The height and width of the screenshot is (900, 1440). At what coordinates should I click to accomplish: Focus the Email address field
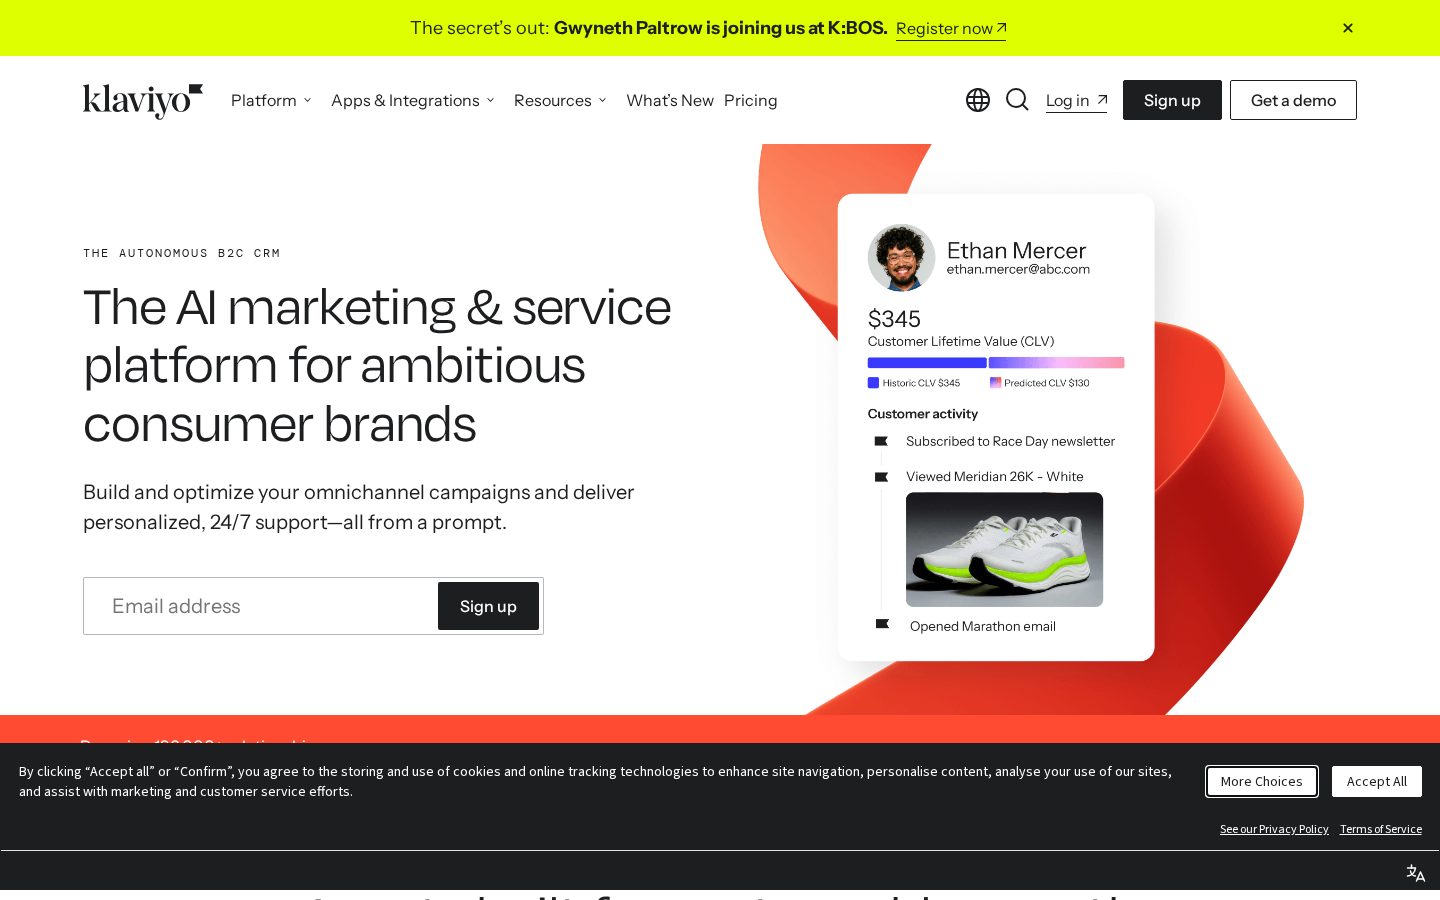261,606
